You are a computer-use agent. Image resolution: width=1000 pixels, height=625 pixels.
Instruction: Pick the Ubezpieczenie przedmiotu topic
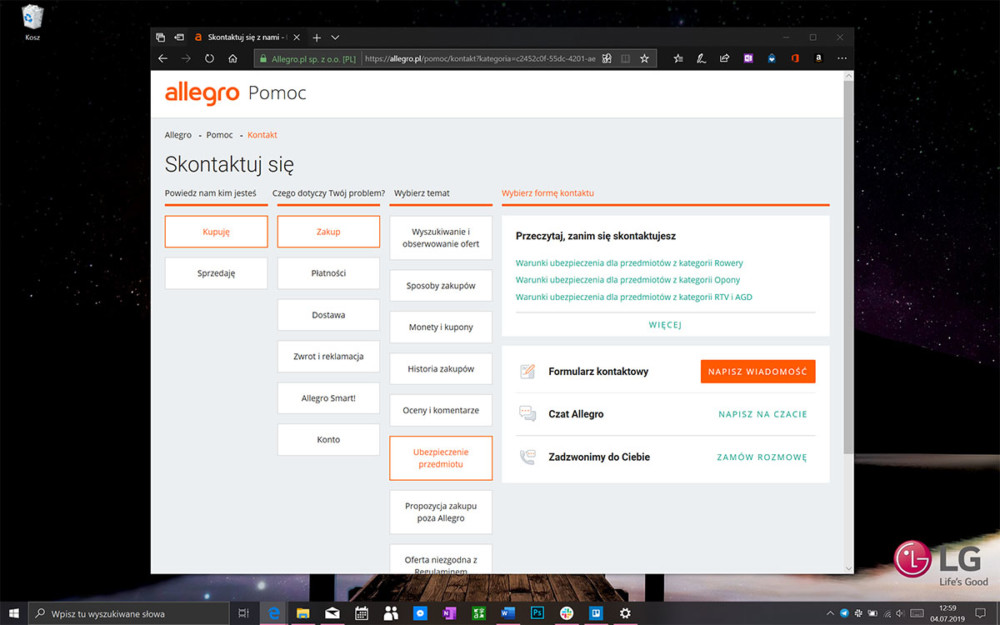pos(441,458)
